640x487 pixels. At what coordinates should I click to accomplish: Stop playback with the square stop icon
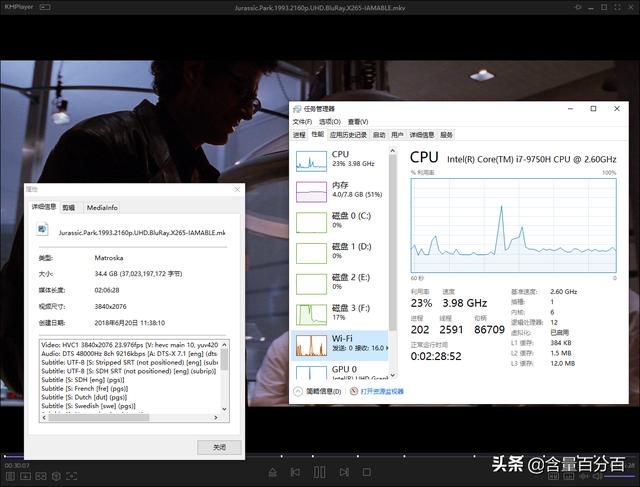(367, 472)
